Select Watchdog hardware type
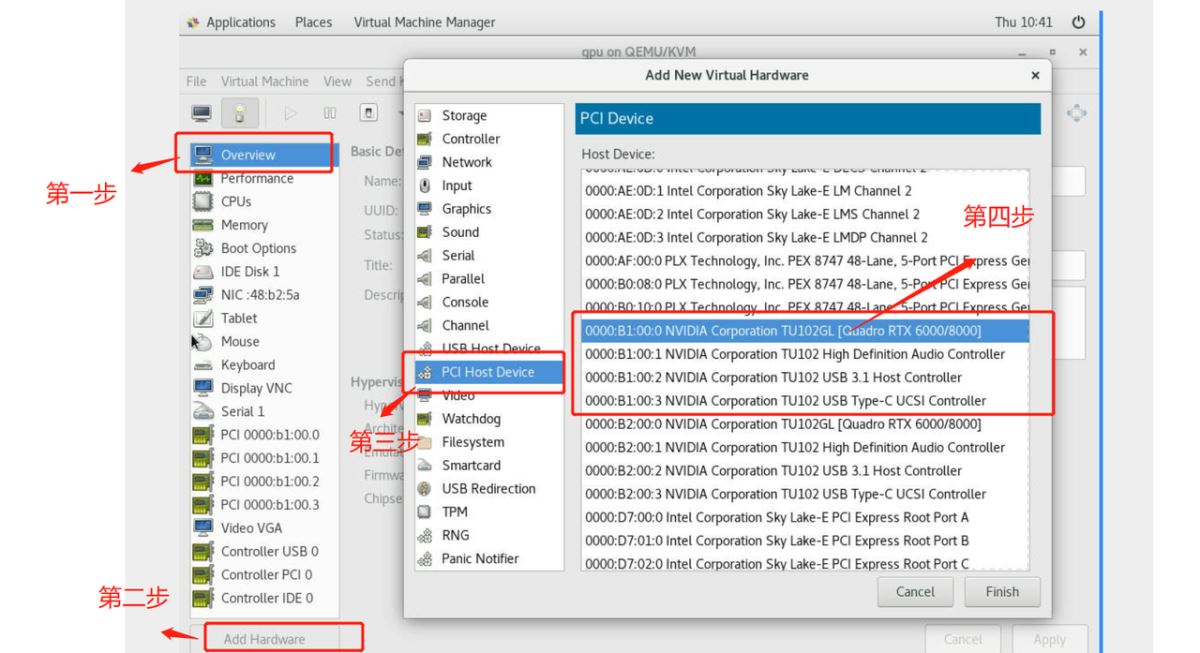The height and width of the screenshot is (653, 1200). click(472, 419)
